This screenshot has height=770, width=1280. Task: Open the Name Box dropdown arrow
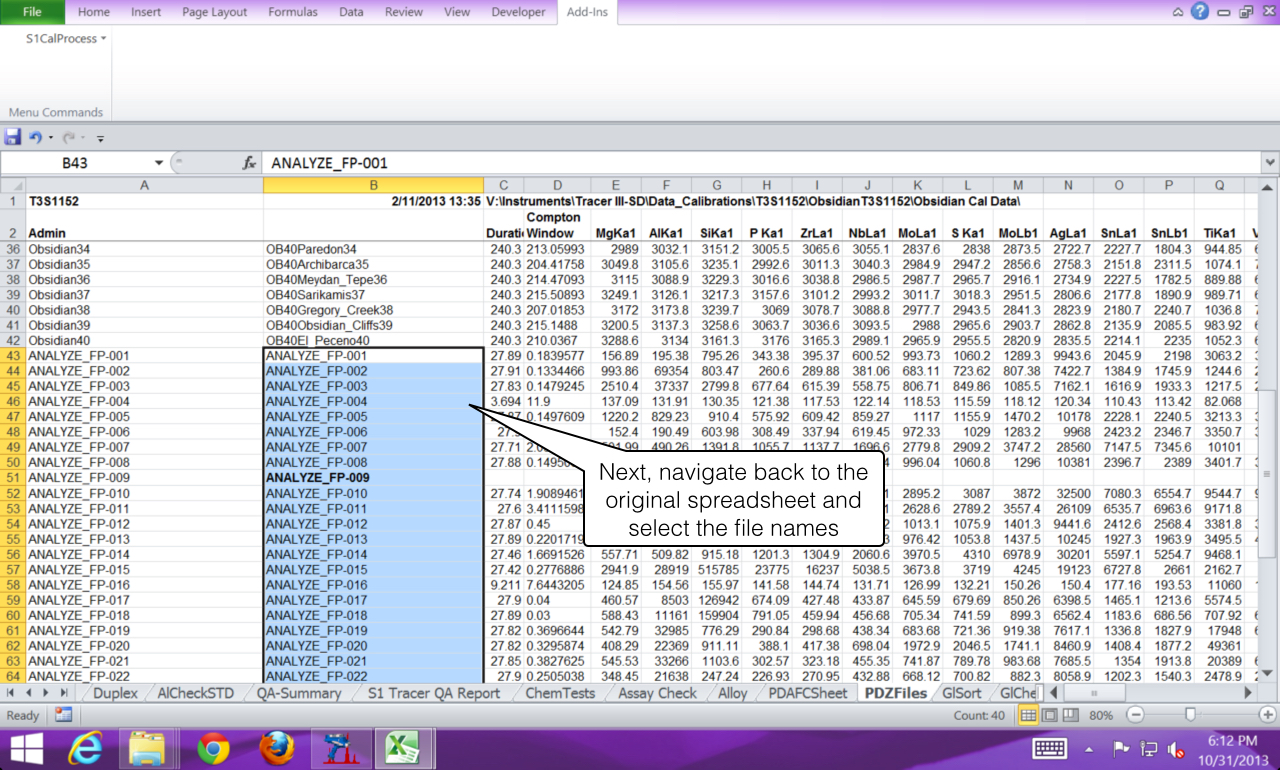coord(158,163)
